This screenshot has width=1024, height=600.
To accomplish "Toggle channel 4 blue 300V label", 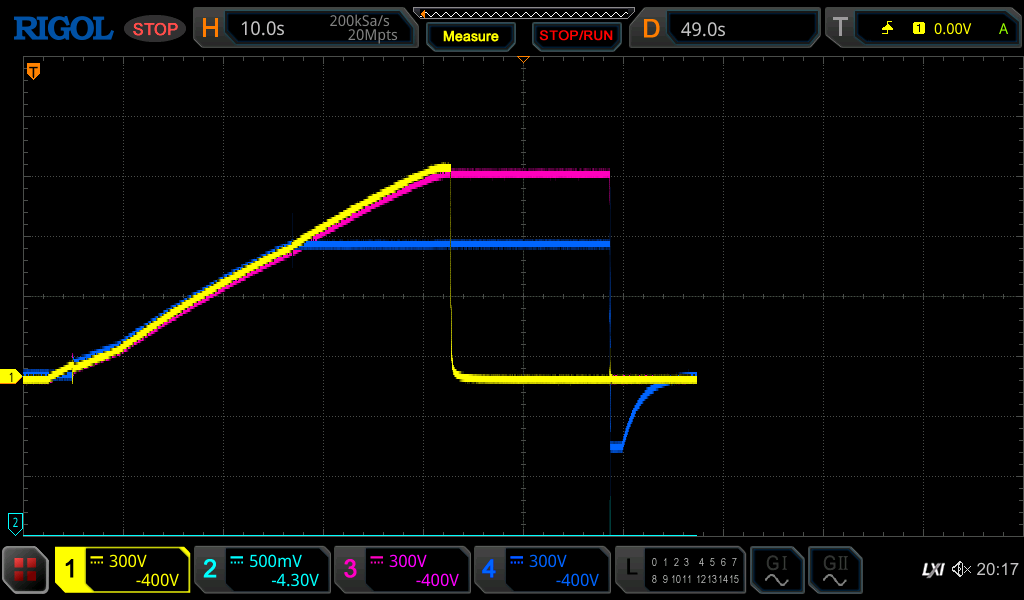I will click(x=541, y=570).
